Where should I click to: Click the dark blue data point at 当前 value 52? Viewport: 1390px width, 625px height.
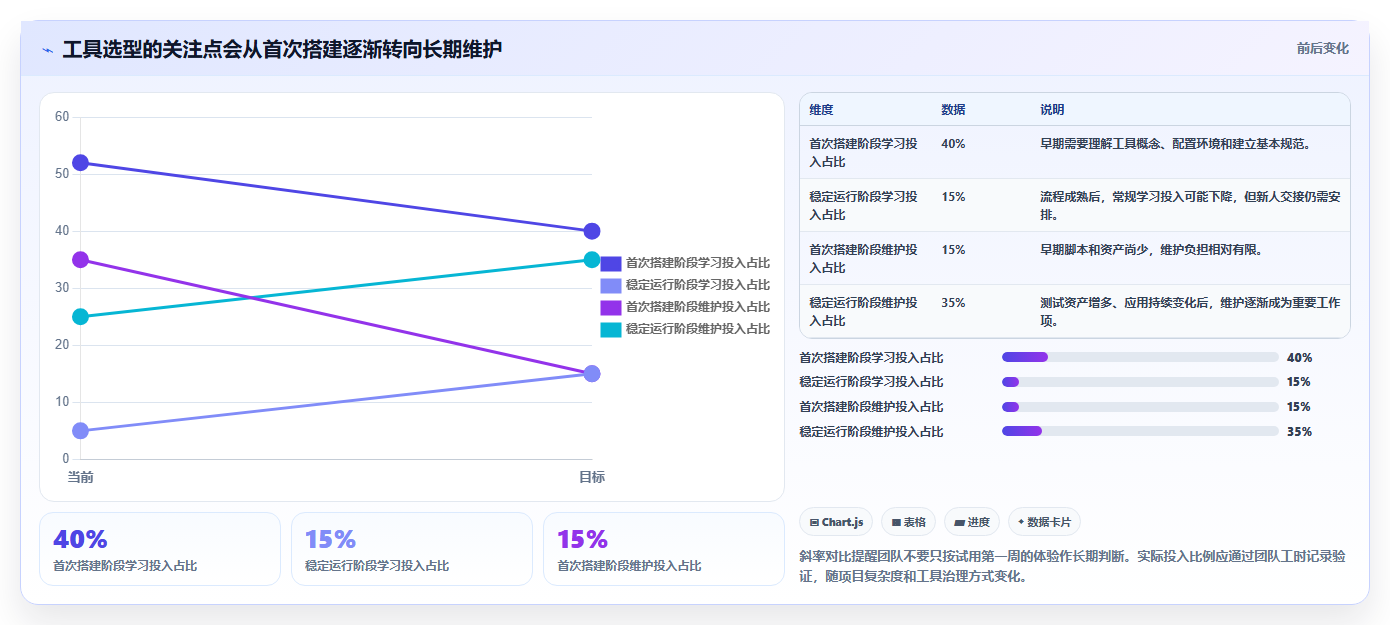click(81, 163)
